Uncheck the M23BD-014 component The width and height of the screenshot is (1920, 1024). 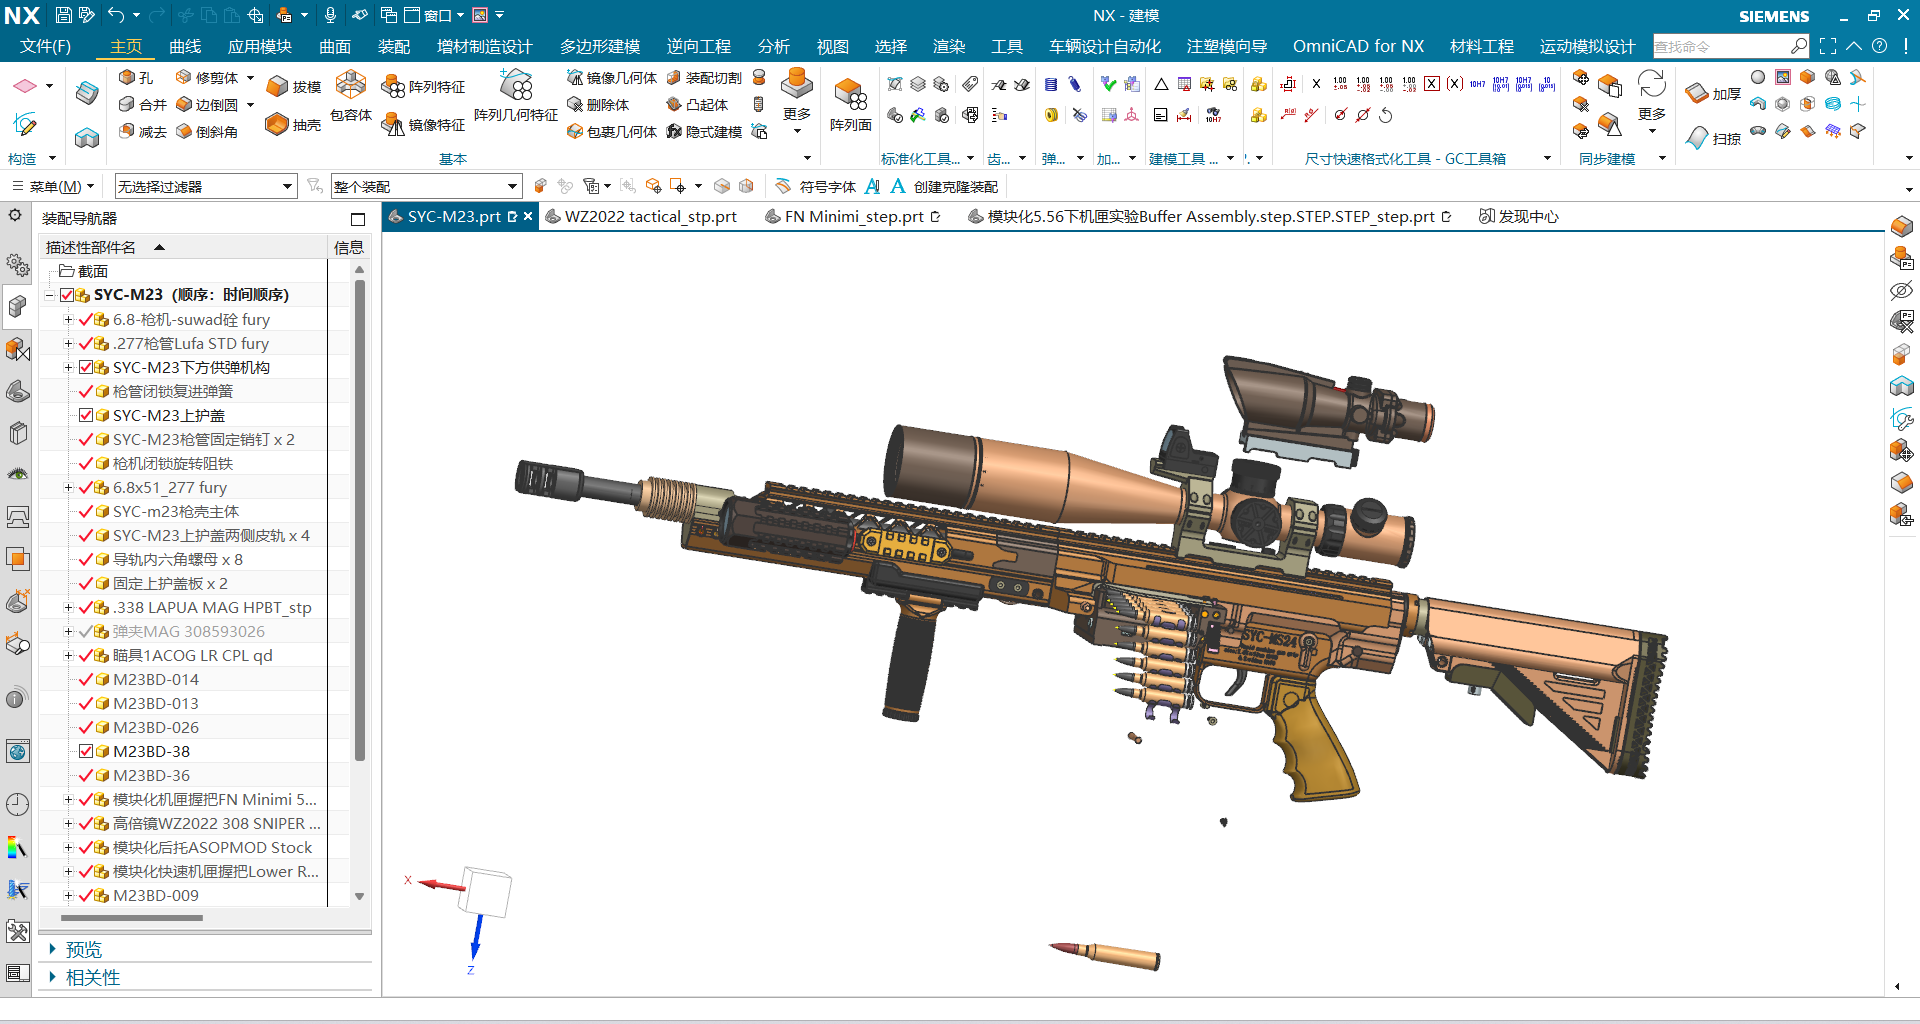[86, 679]
